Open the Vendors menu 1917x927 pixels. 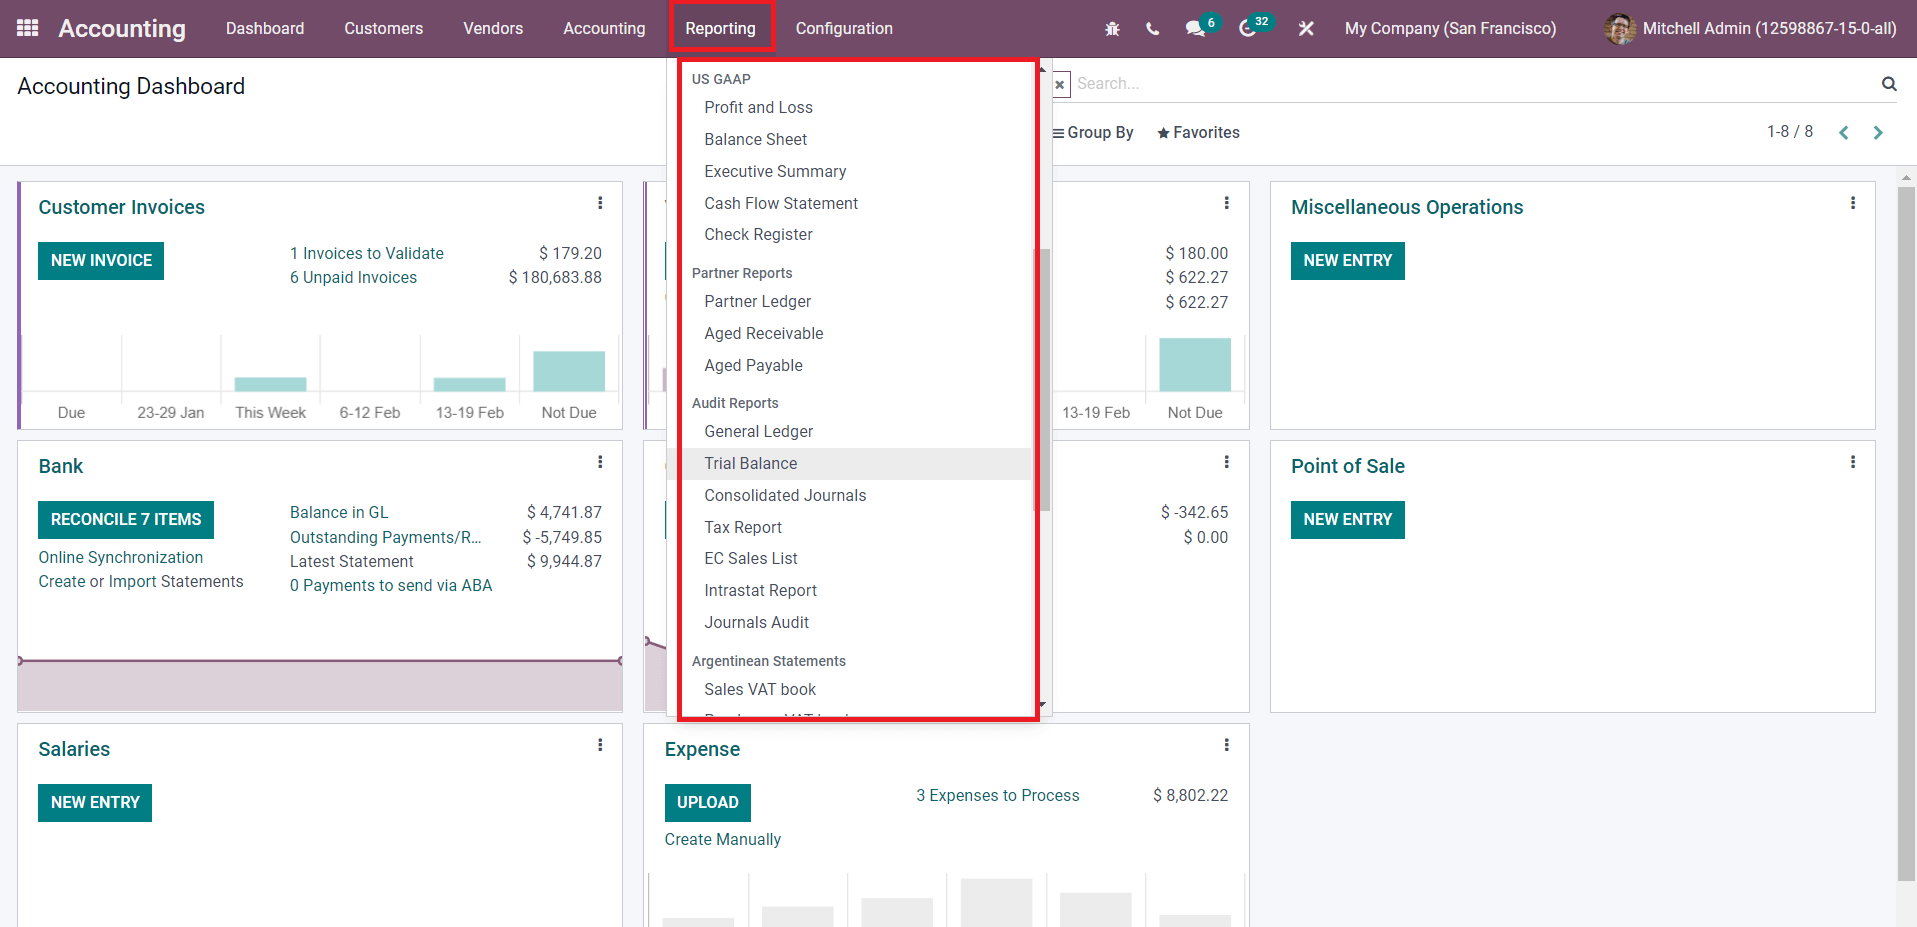(493, 29)
